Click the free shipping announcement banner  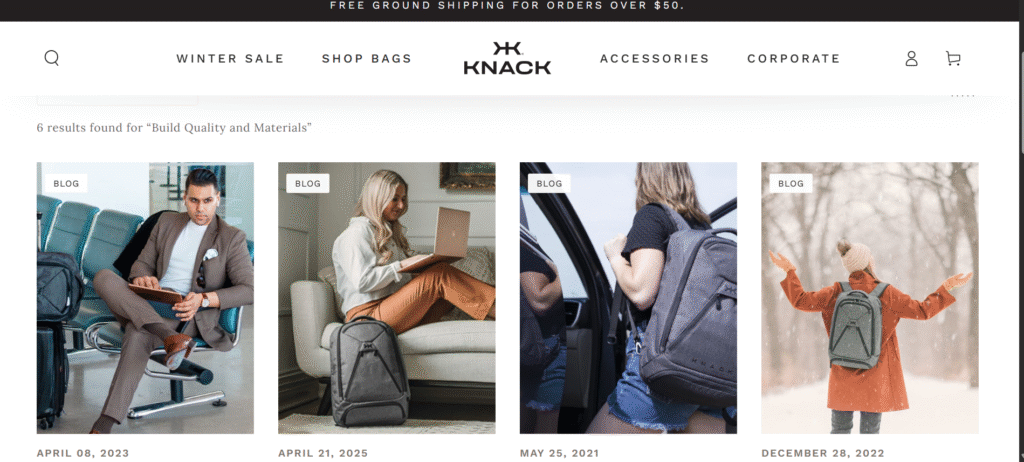[x=507, y=6]
